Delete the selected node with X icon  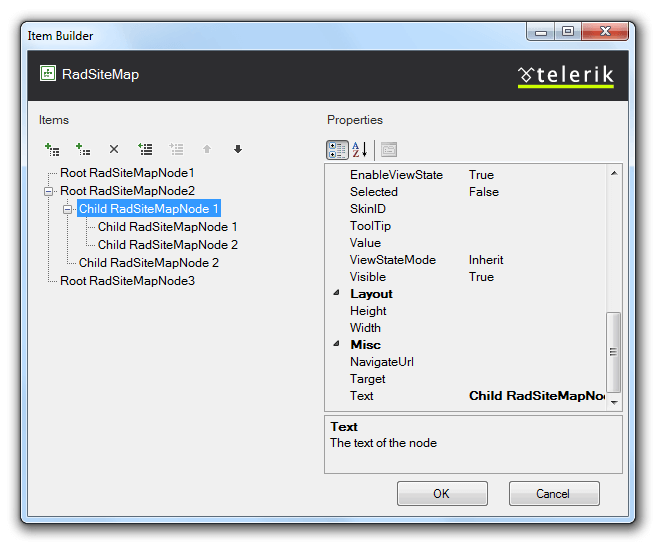114,149
